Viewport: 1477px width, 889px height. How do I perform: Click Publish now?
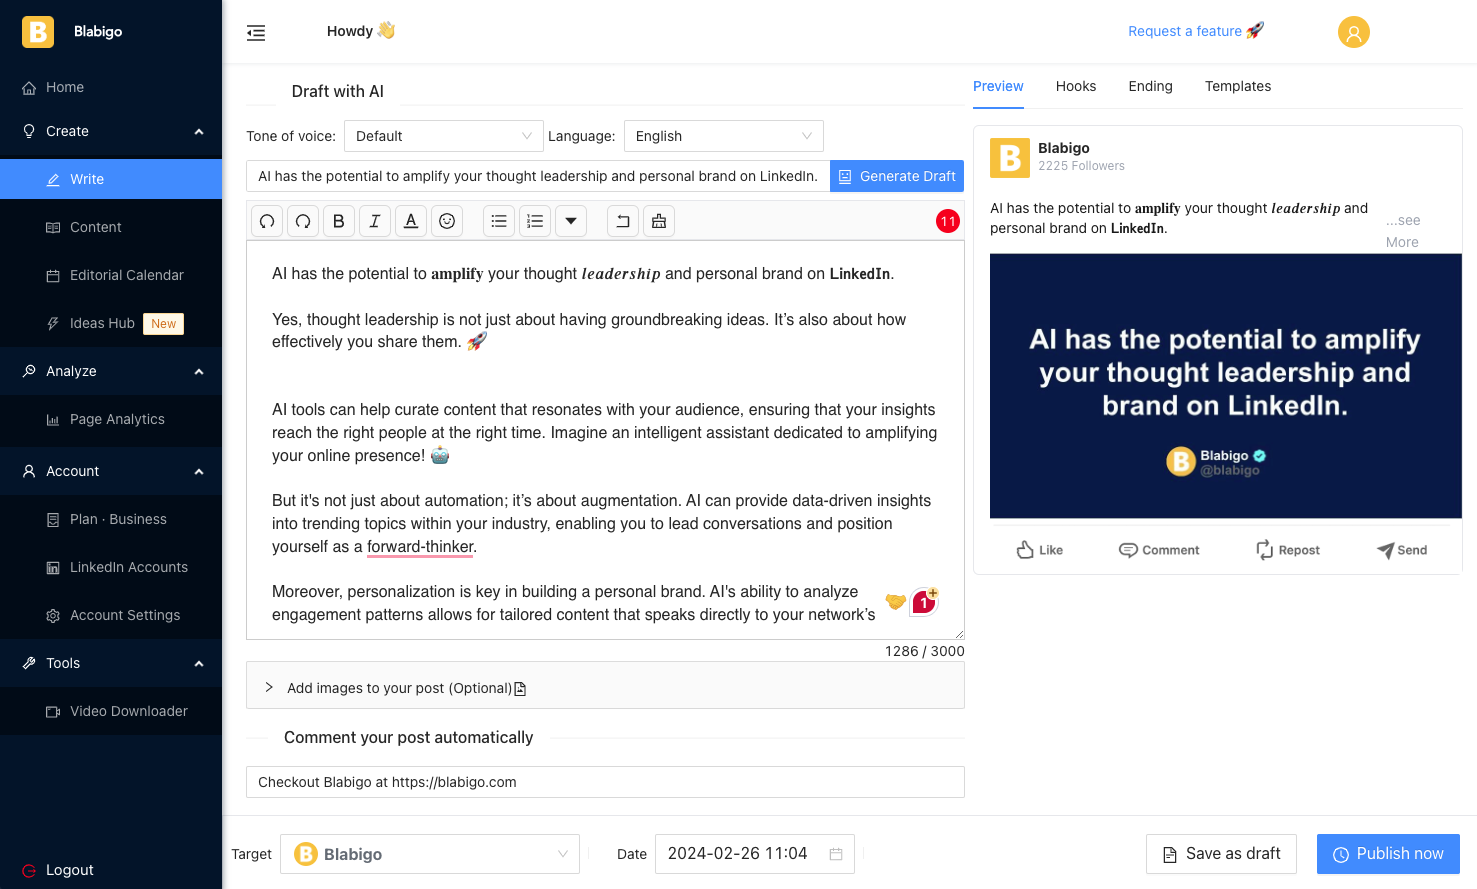click(x=1388, y=853)
